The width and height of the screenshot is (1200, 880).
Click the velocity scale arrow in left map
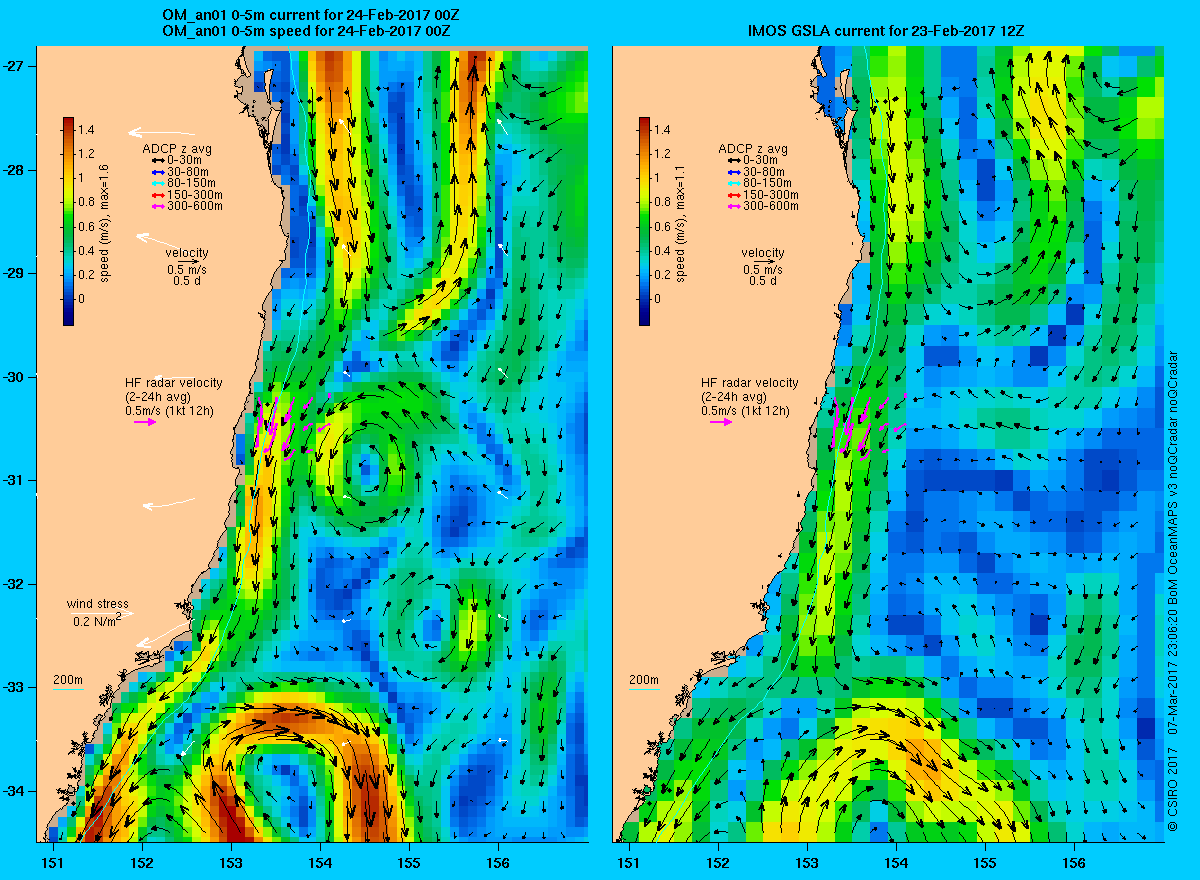coord(187,262)
